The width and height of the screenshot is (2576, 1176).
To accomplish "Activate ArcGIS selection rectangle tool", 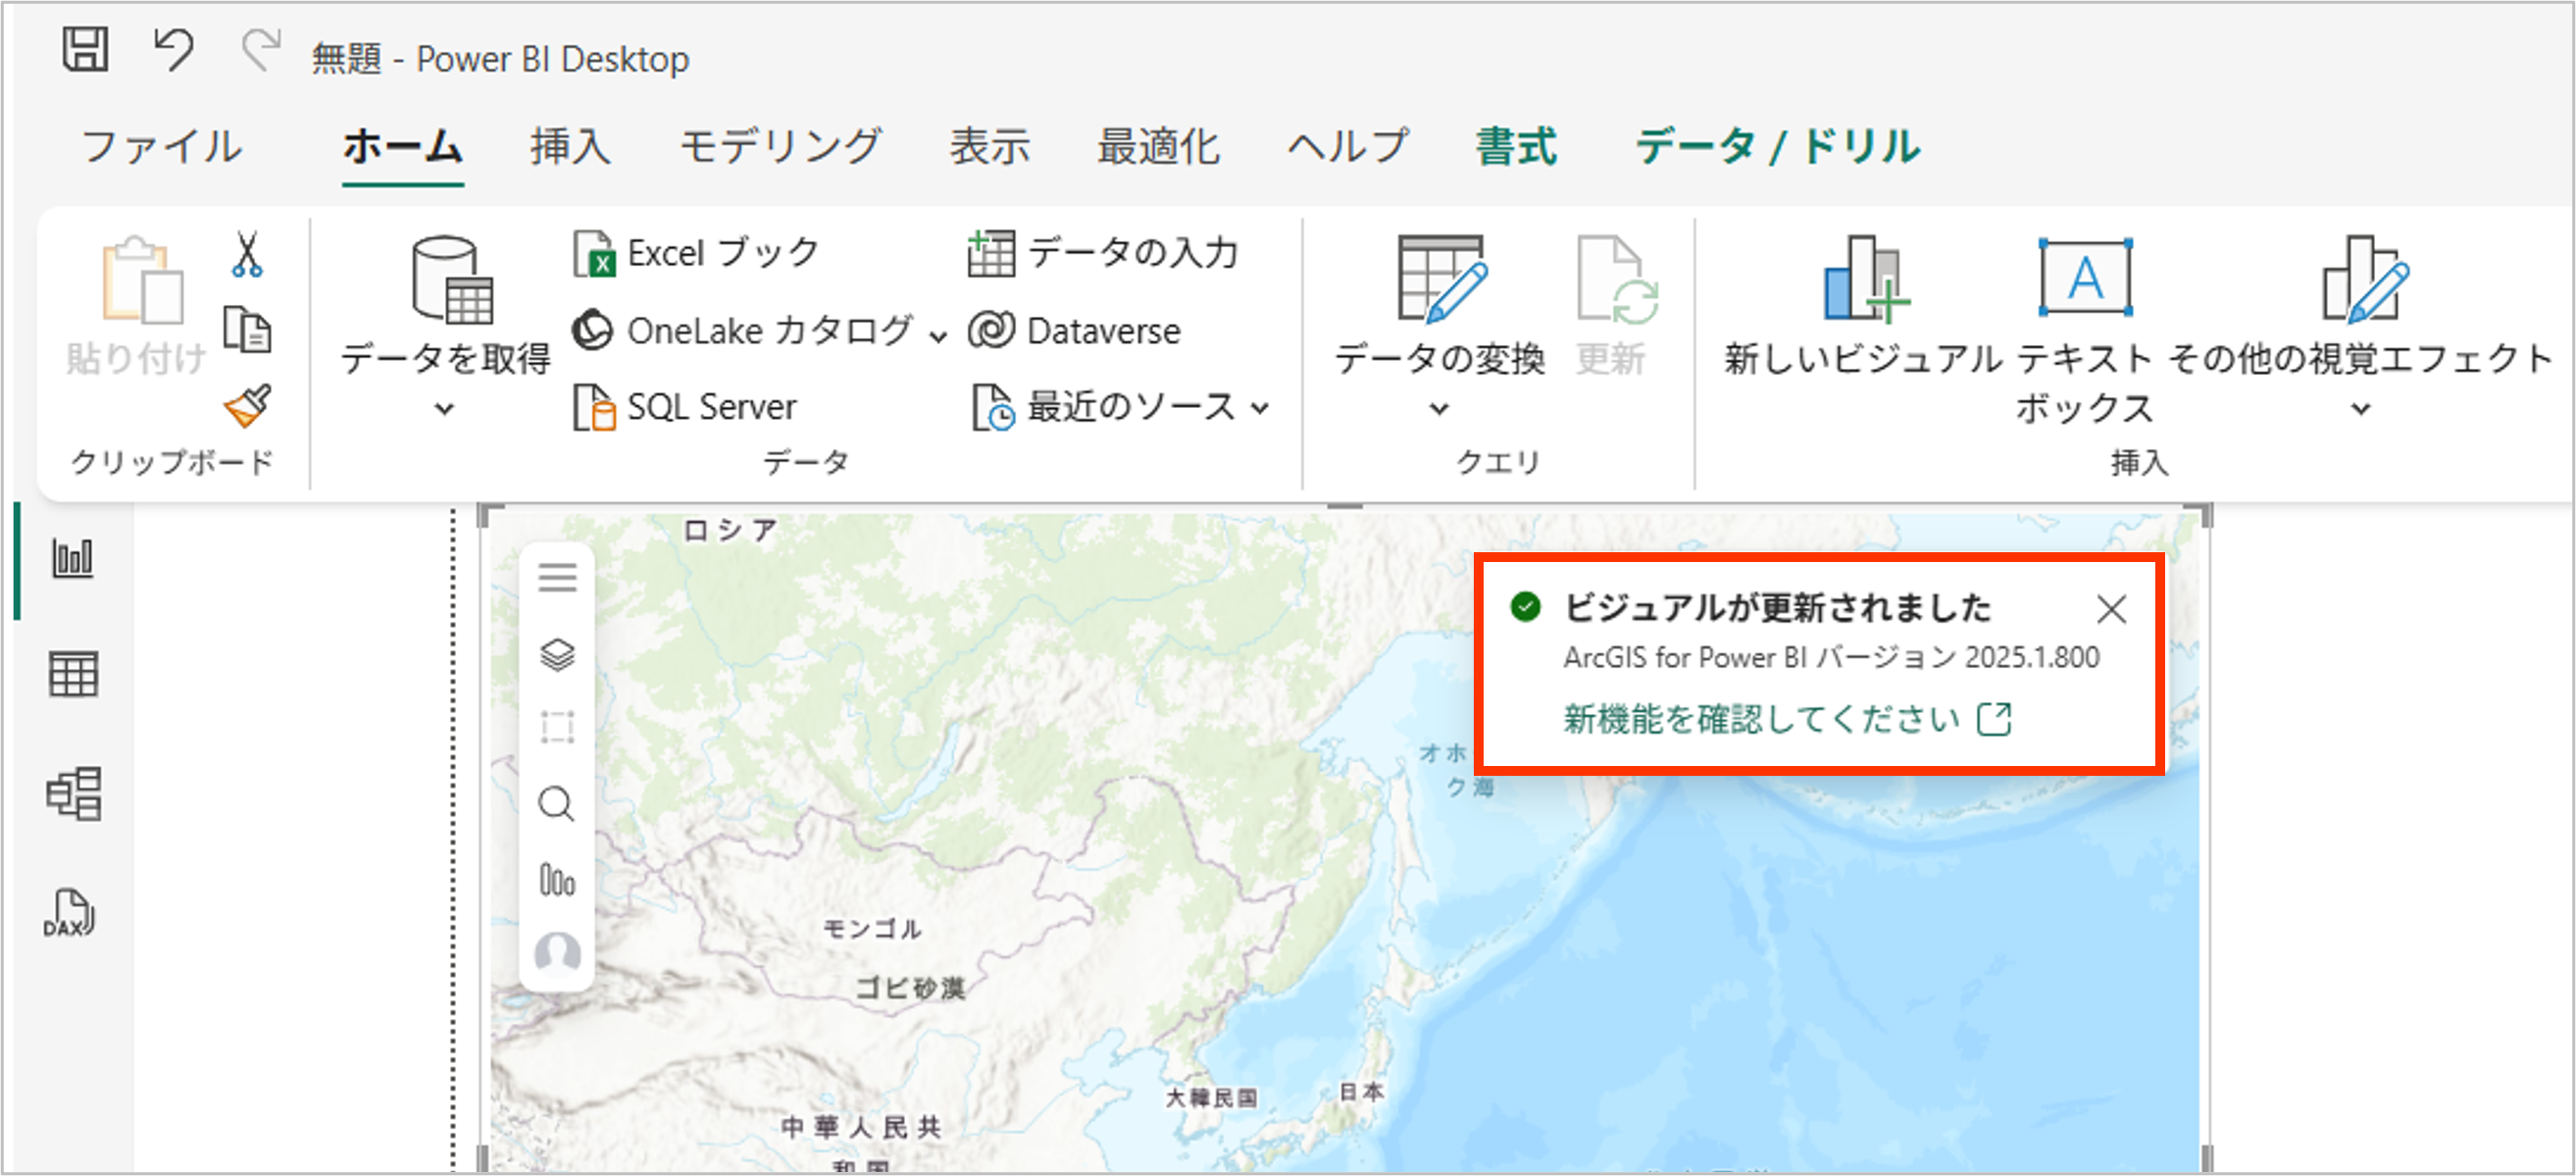I will 557,727.
